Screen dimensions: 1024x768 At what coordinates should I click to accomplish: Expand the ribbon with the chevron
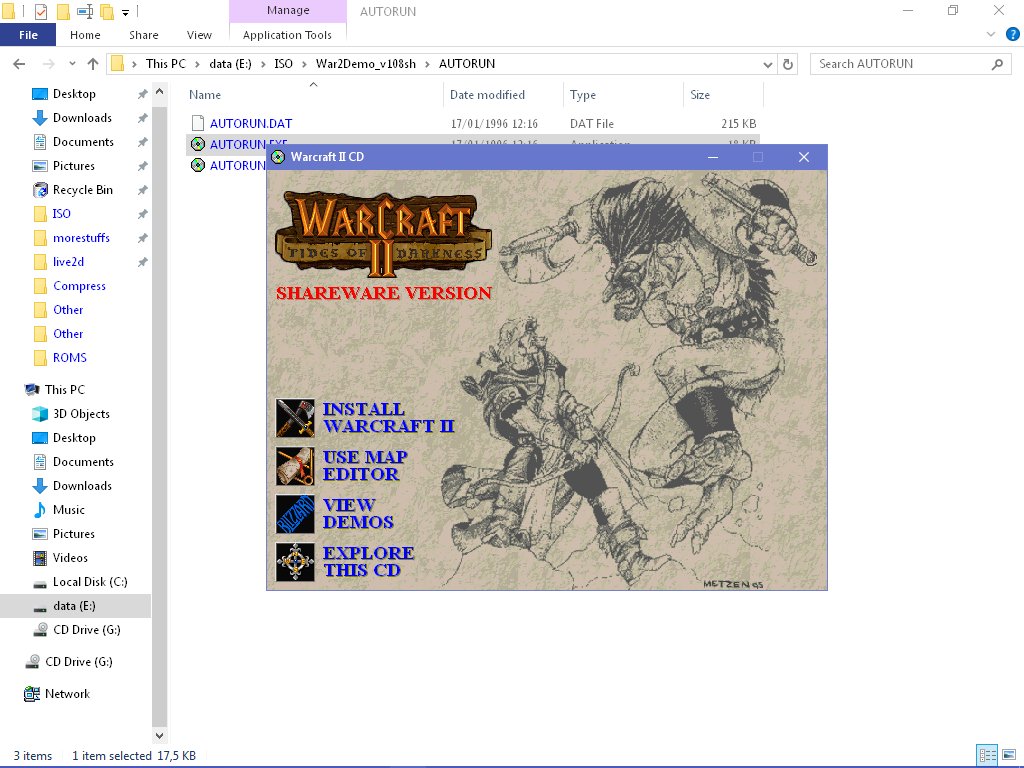[x=991, y=35]
